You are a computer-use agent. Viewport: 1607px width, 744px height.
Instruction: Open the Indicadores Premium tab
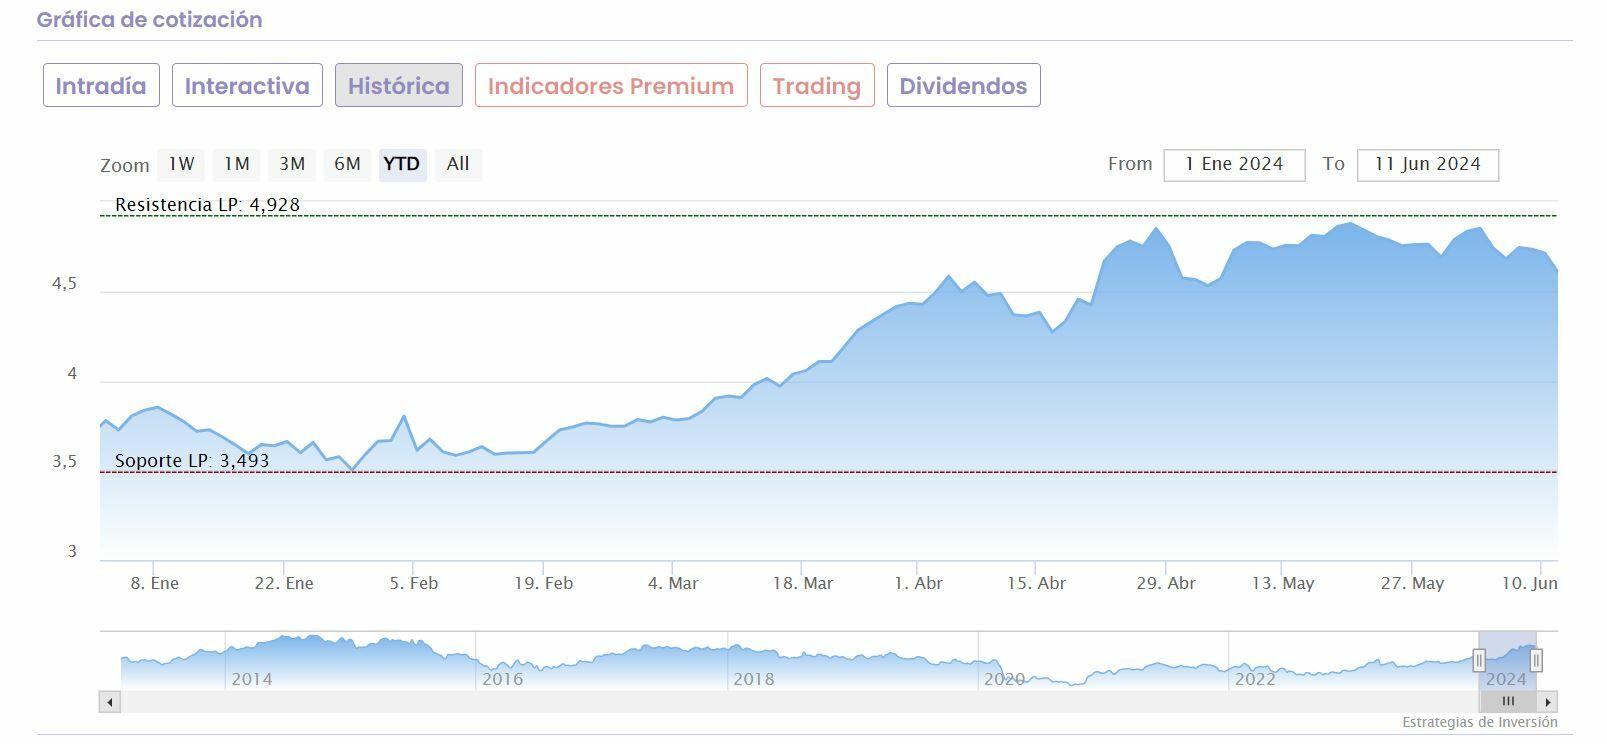(x=611, y=86)
